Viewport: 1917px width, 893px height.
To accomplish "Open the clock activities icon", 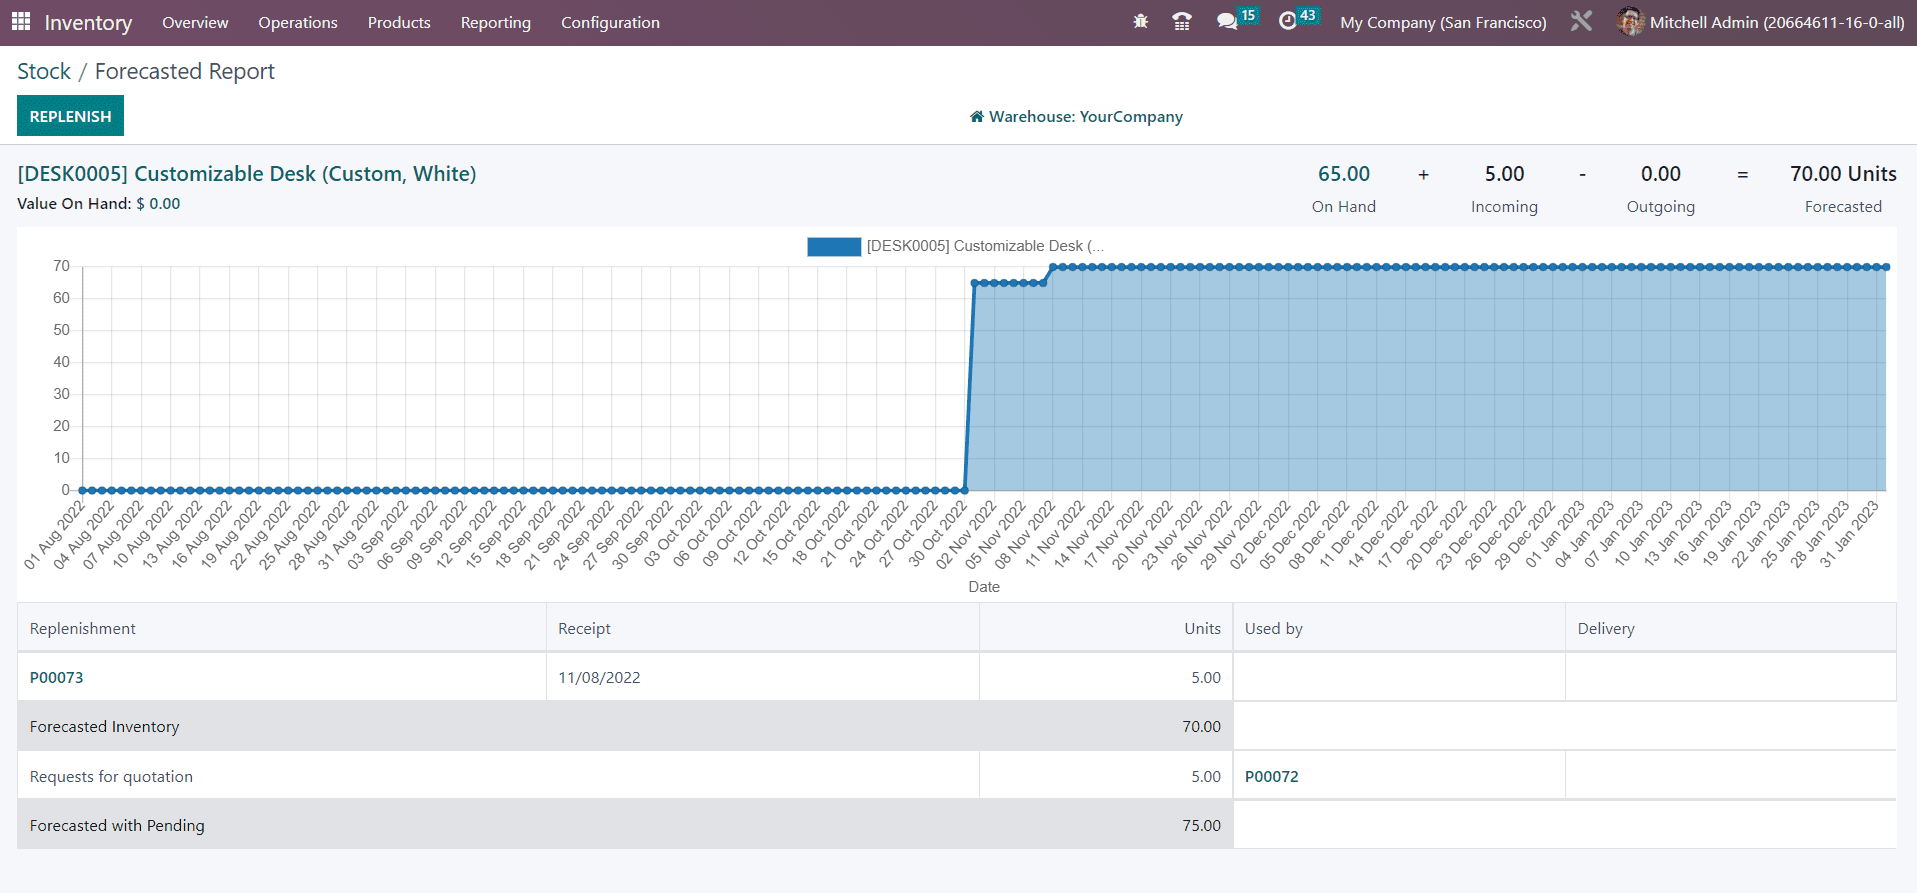I will 1287,22.
